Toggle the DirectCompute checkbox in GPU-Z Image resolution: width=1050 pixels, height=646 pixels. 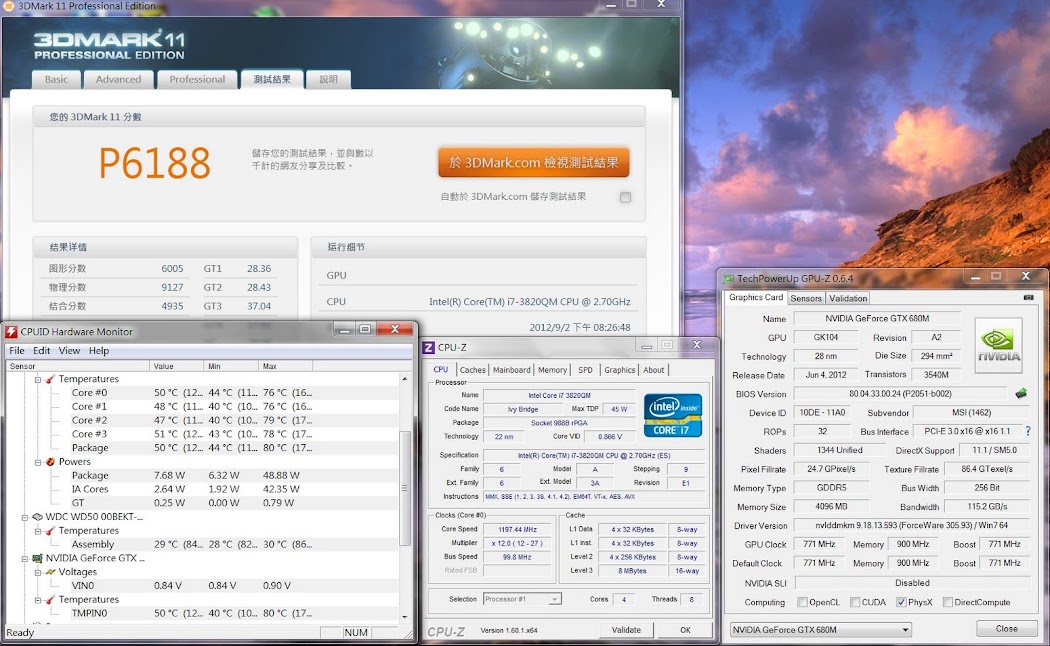pos(948,602)
